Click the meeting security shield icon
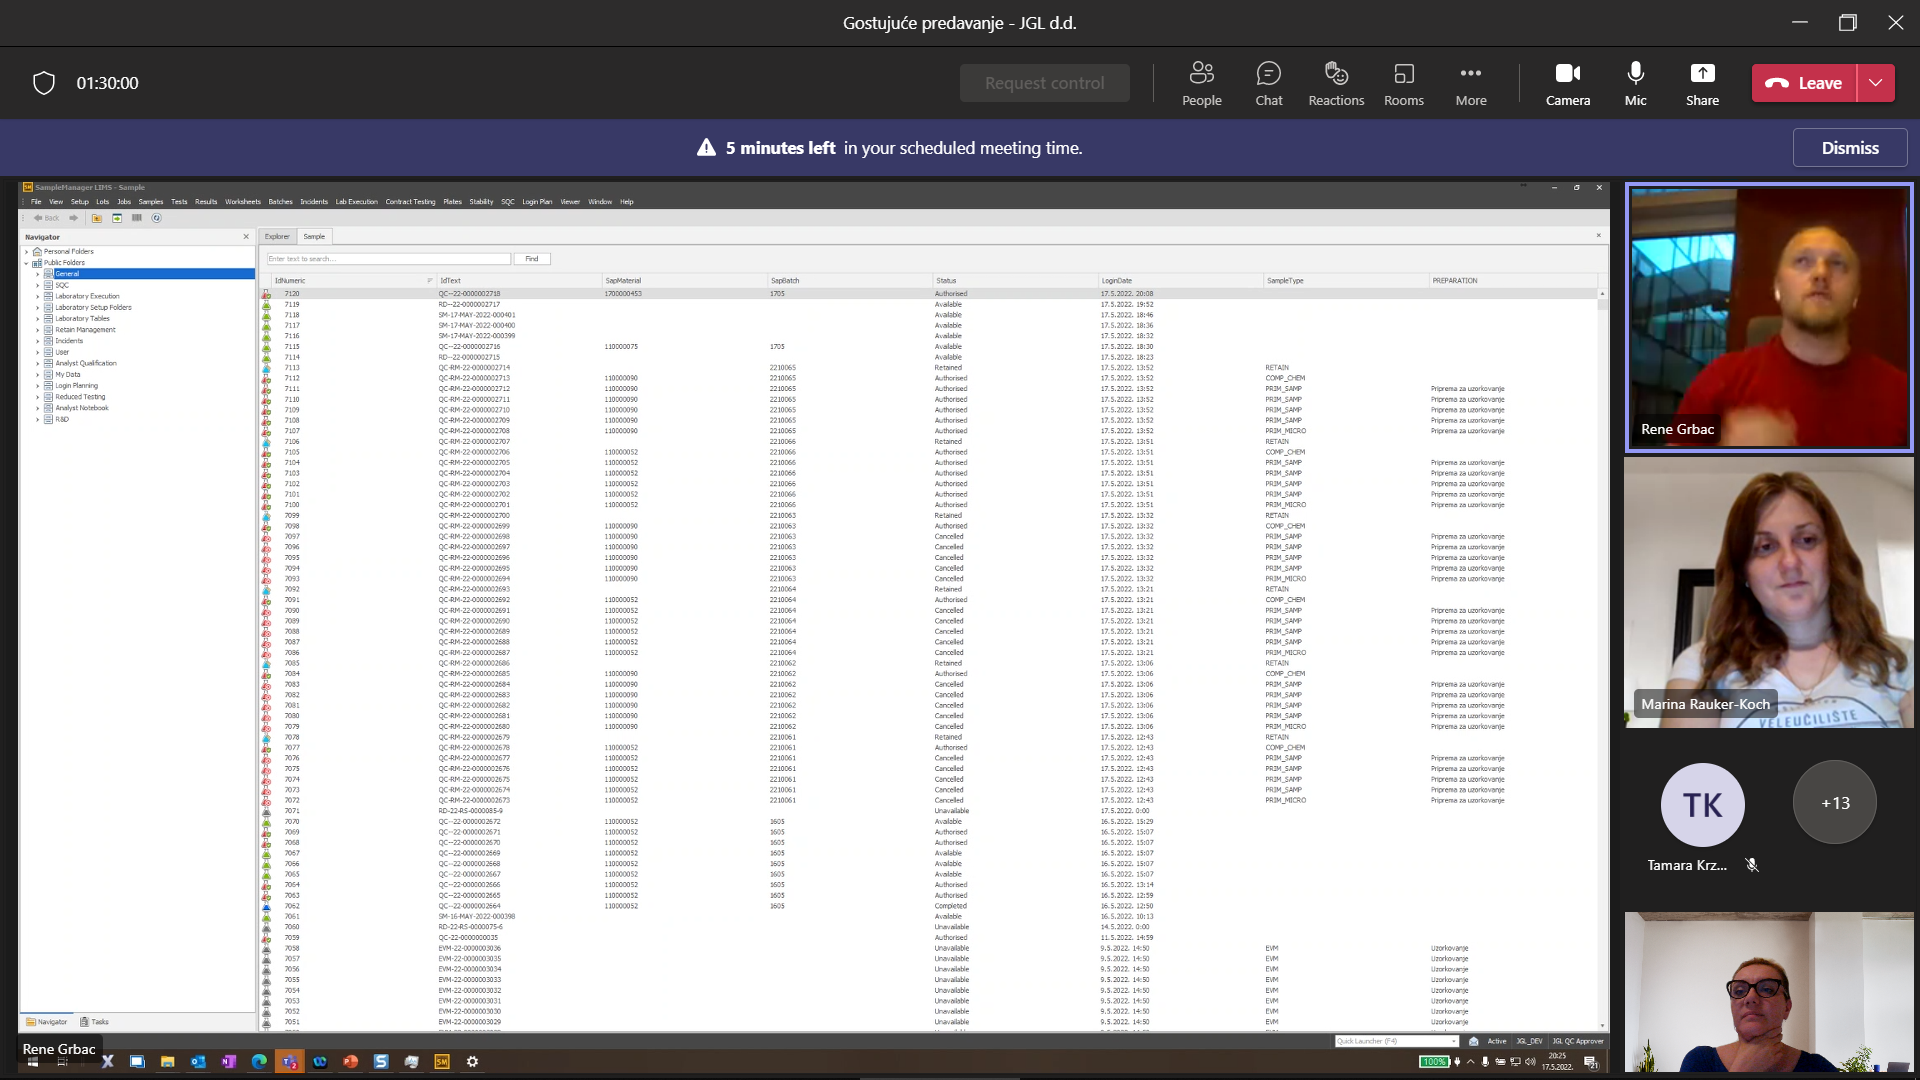Image resolution: width=1920 pixels, height=1080 pixels. click(44, 83)
